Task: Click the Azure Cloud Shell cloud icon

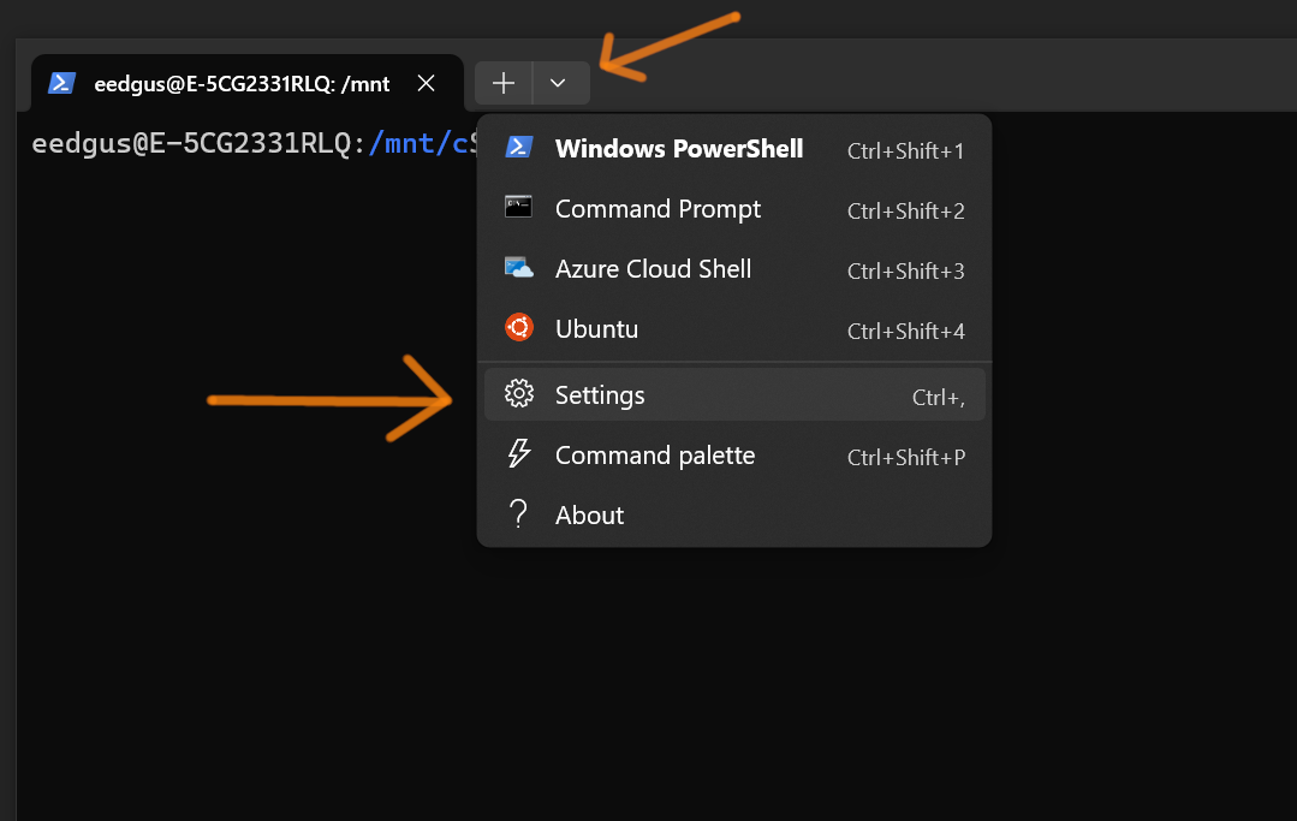Action: pos(518,268)
